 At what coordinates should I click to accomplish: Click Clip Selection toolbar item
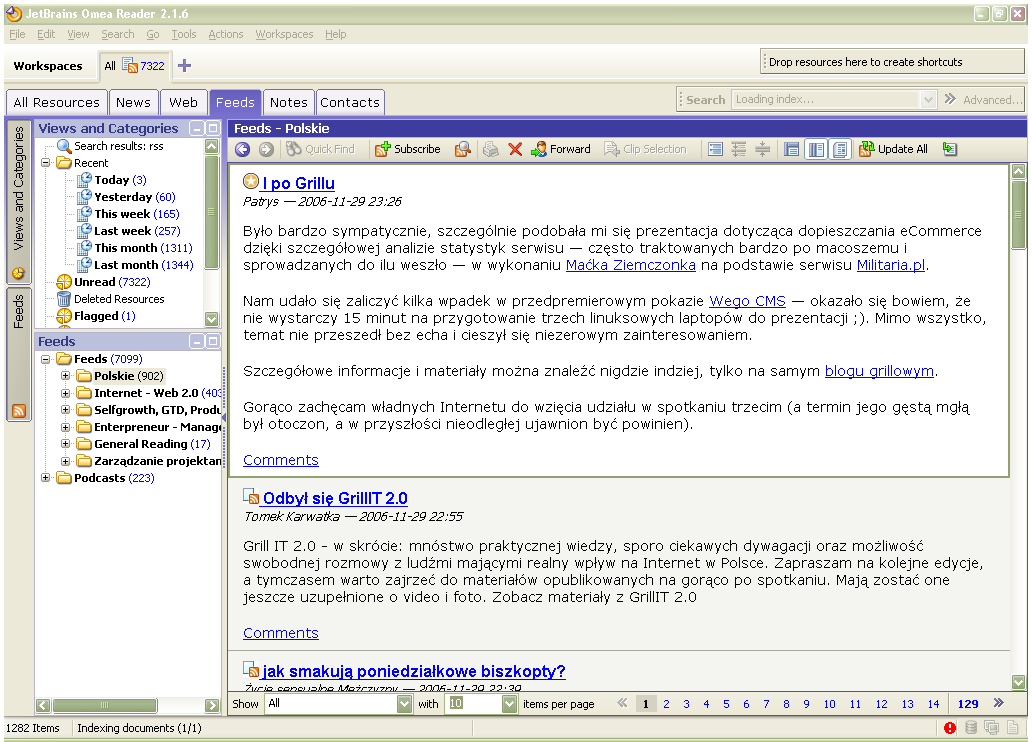[645, 149]
